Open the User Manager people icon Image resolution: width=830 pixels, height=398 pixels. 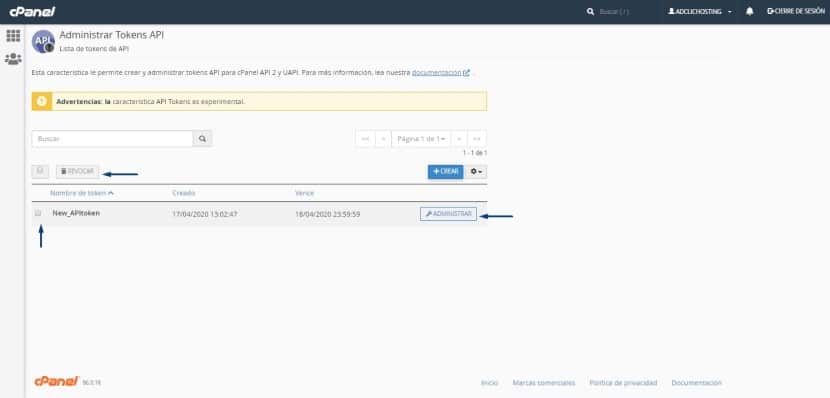point(13,59)
